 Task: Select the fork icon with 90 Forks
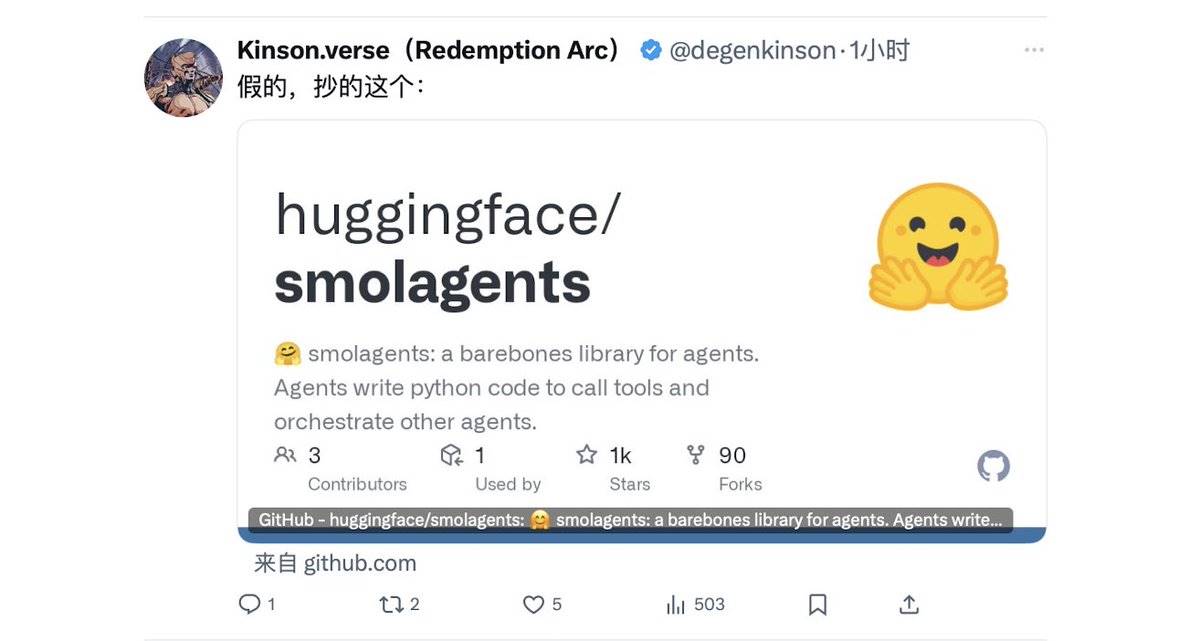(x=696, y=455)
